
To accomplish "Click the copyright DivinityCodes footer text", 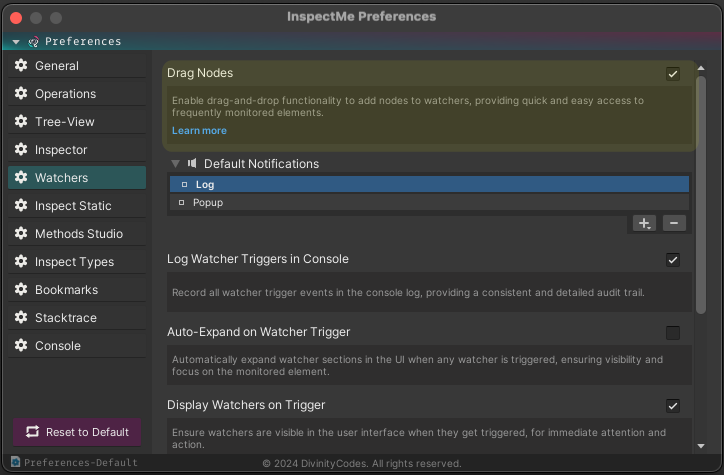I will (362, 463).
